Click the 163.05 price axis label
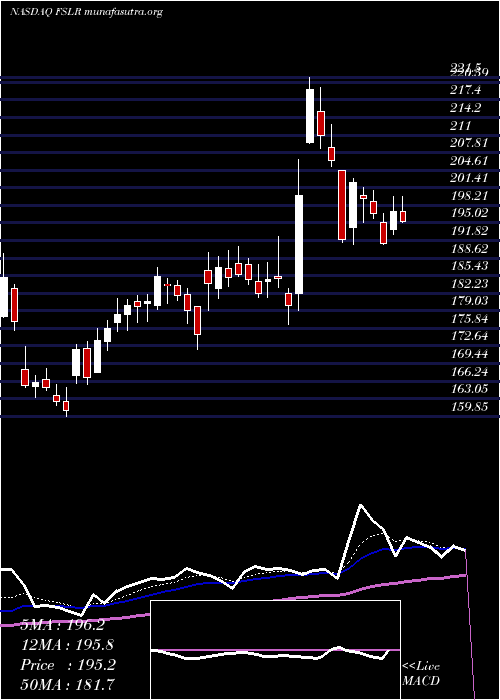 click(x=470, y=388)
